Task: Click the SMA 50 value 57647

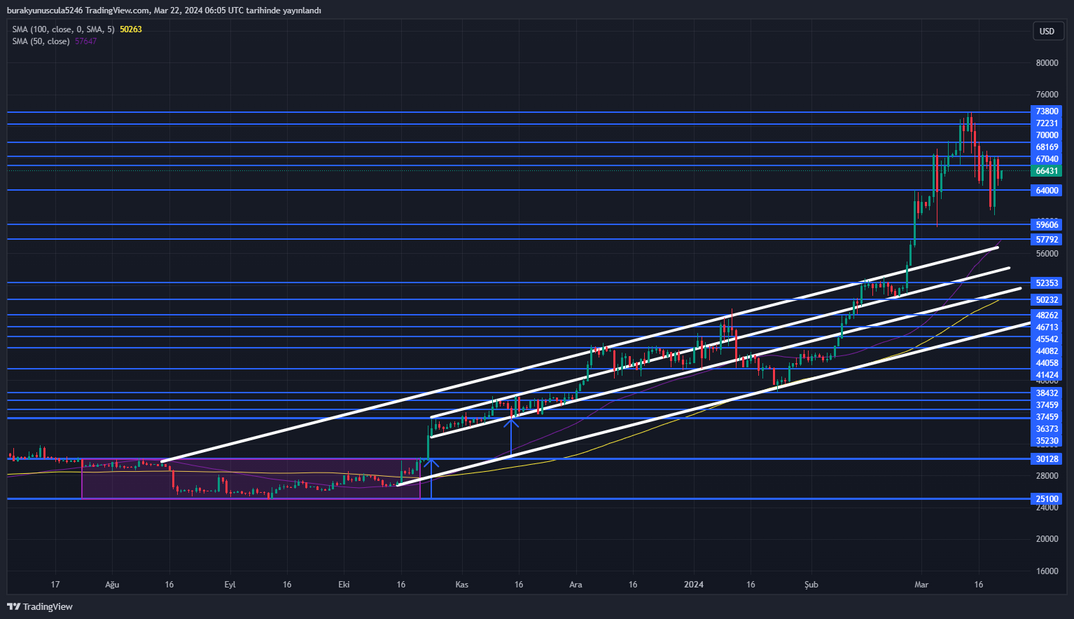Action: coord(86,41)
